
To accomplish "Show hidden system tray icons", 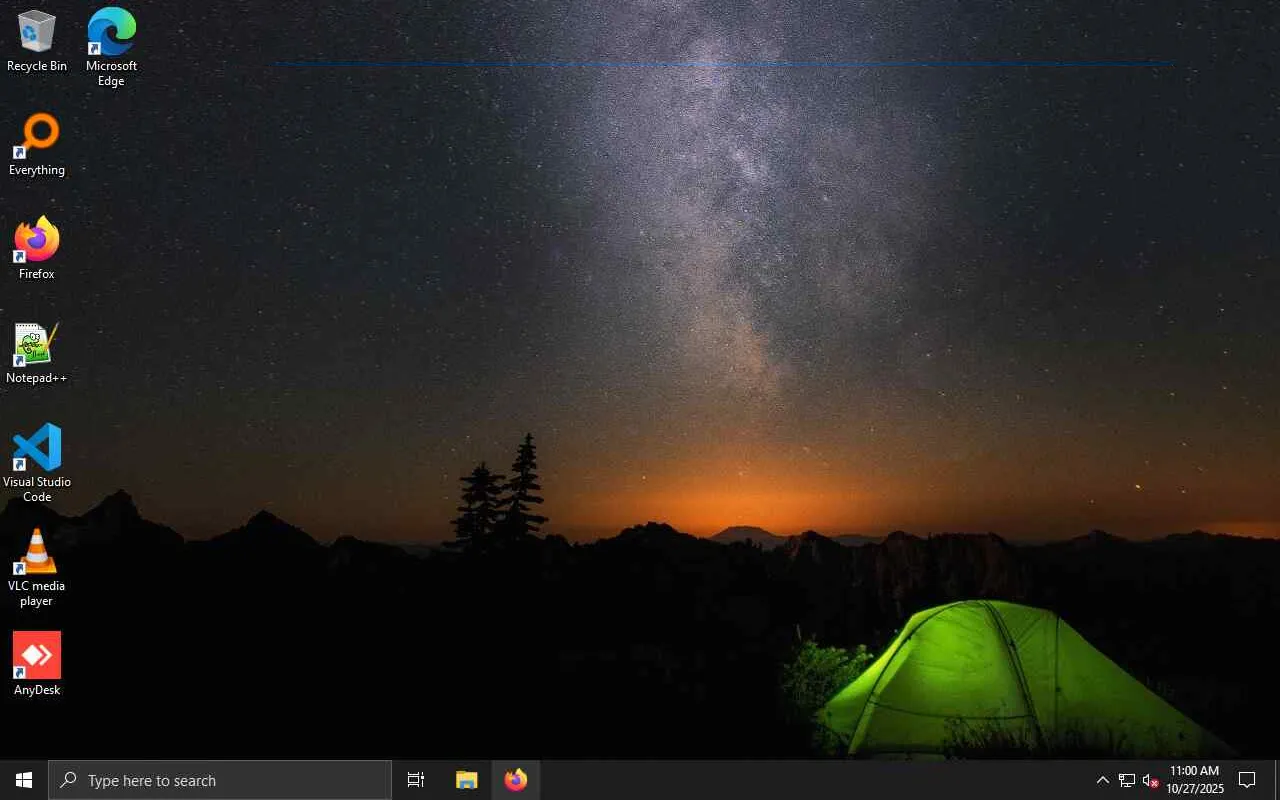I will point(1103,780).
